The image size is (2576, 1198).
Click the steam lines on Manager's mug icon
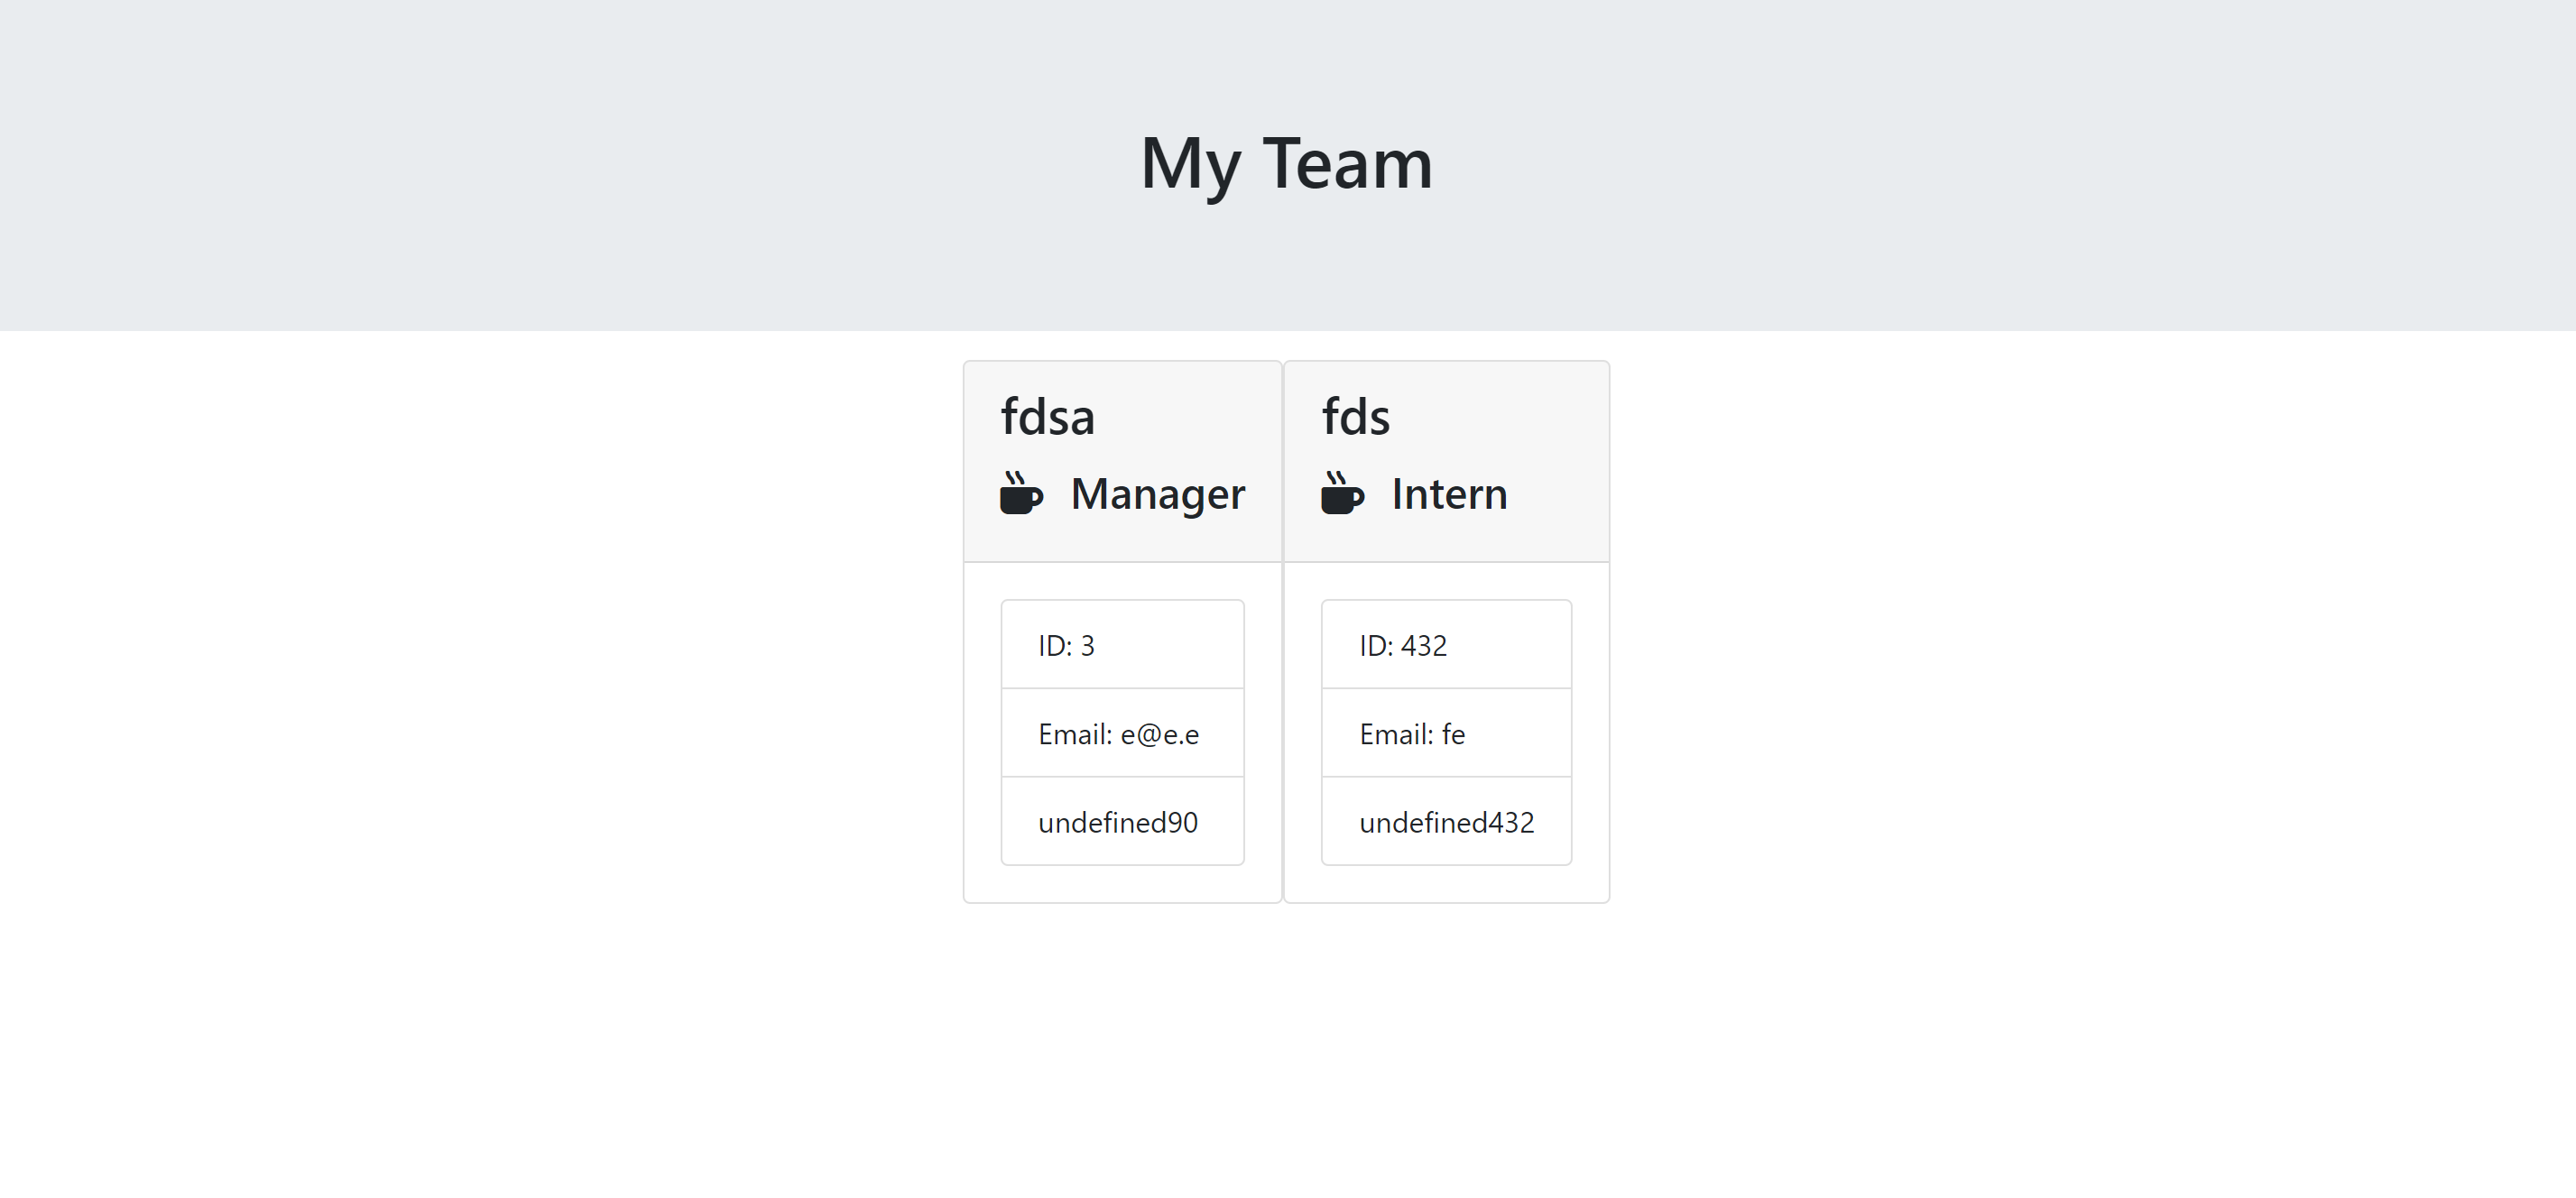coord(1015,478)
